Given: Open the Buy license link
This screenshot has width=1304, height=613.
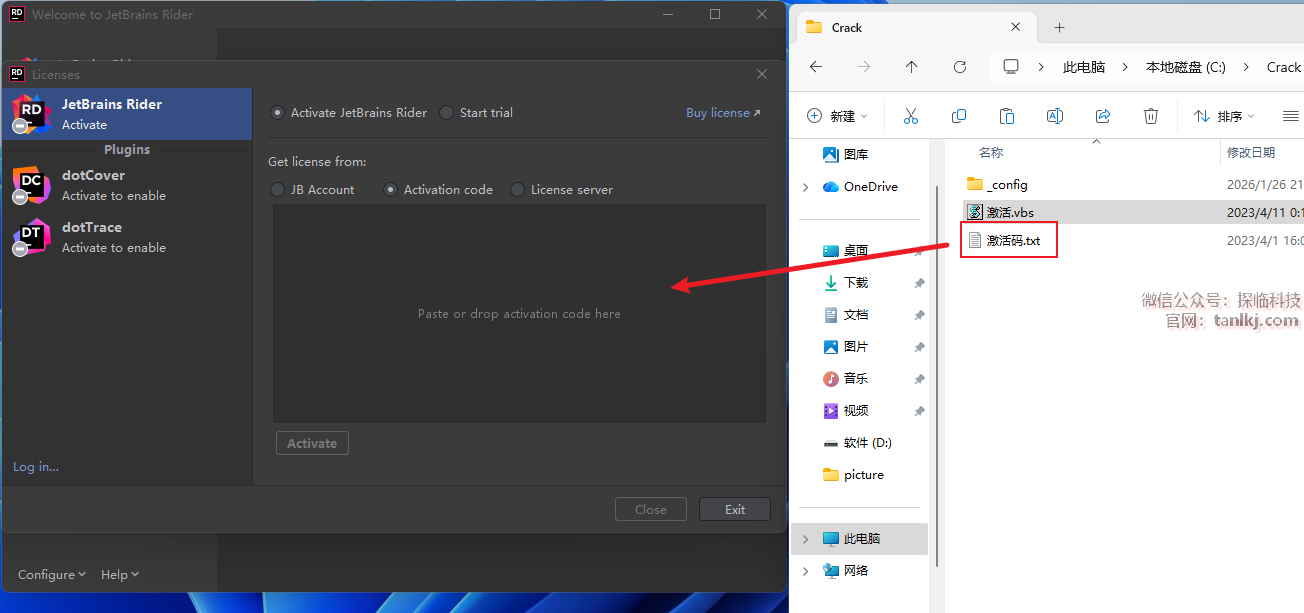Looking at the screenshot, I should (722, 113).
